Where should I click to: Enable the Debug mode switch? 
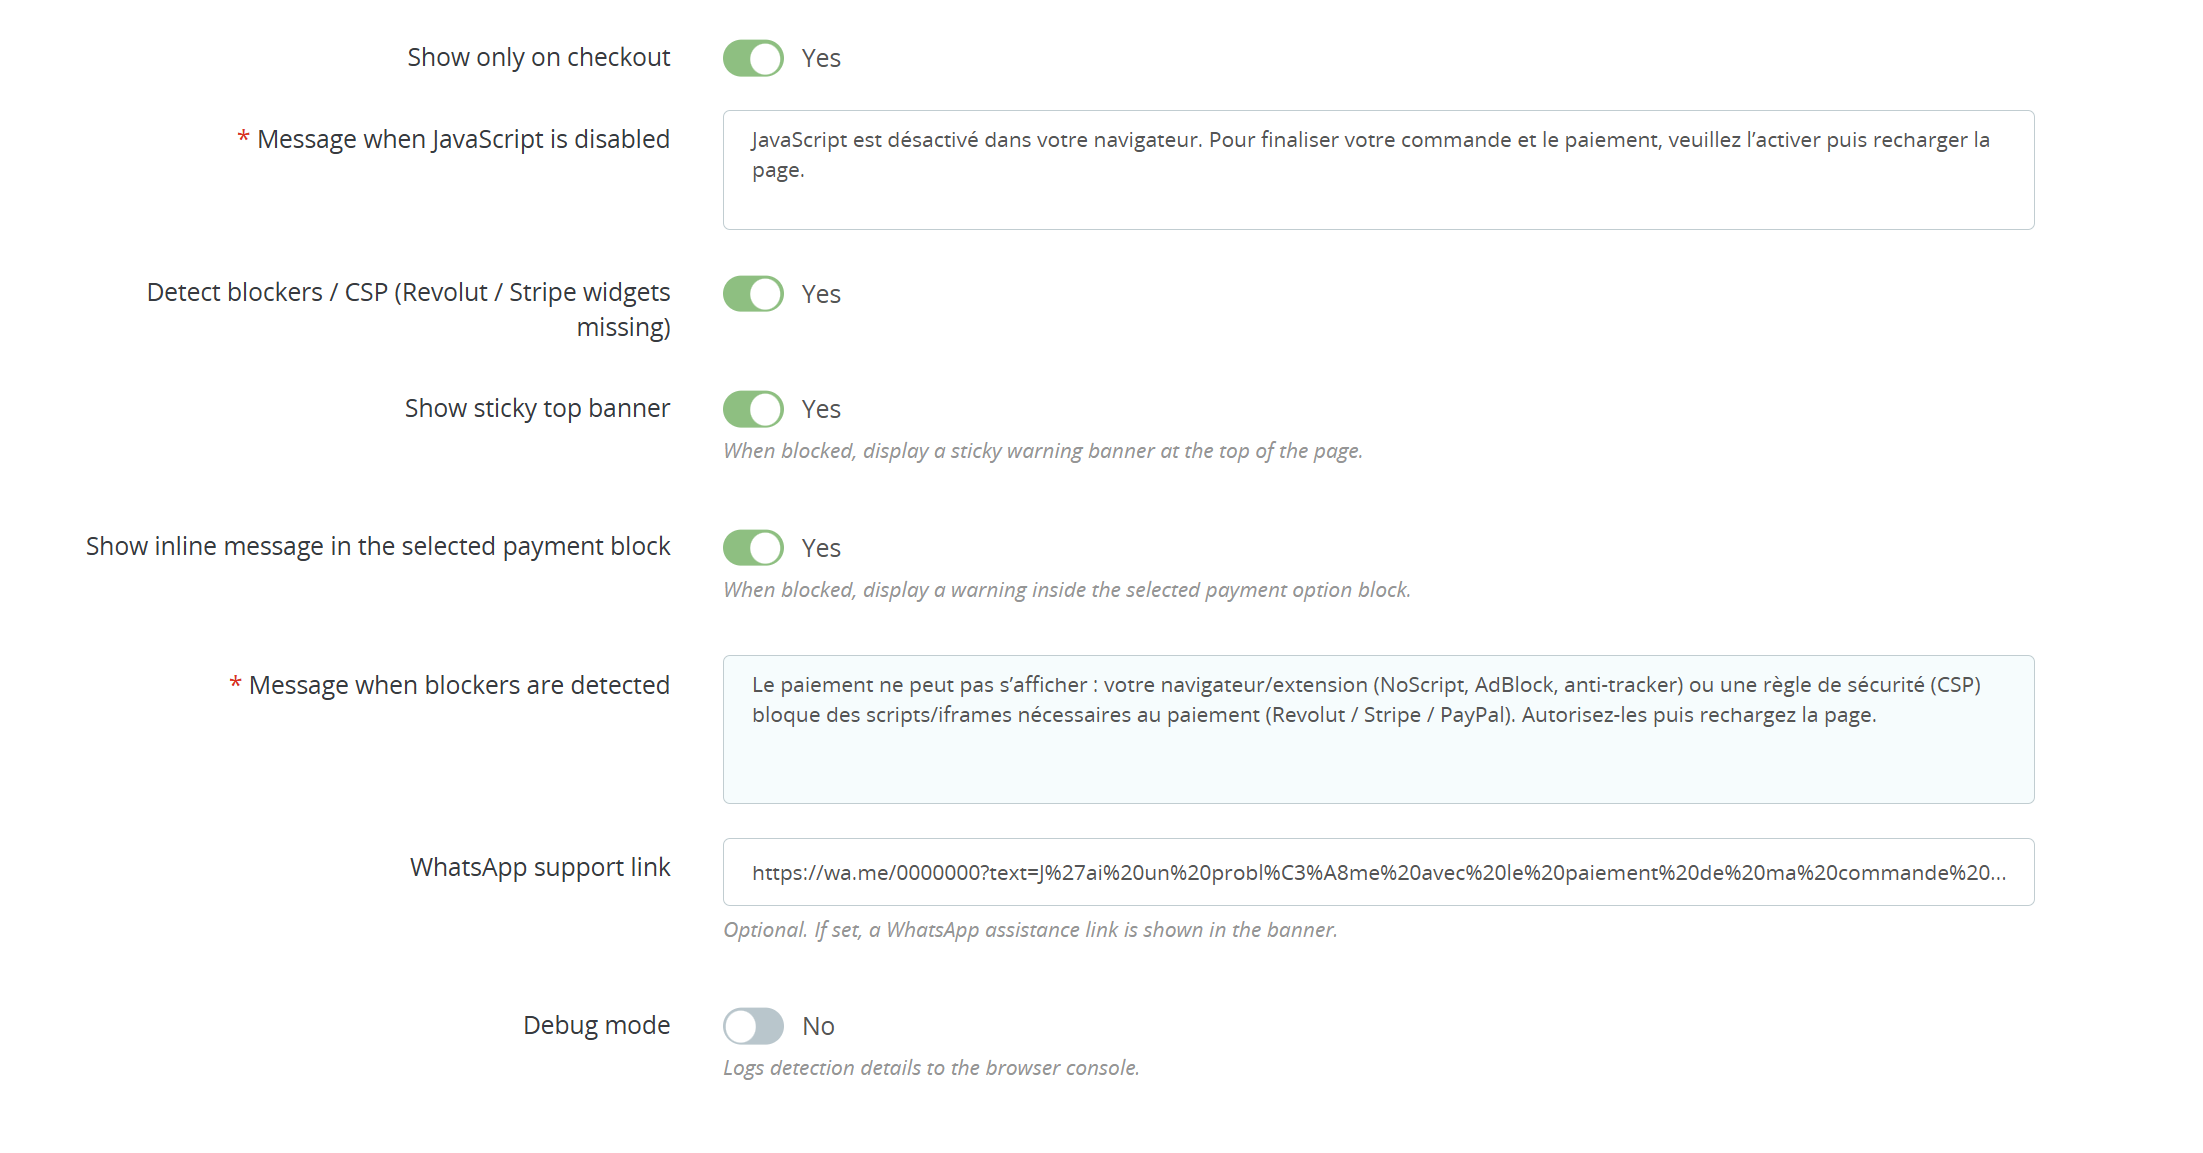(753, 1026)
